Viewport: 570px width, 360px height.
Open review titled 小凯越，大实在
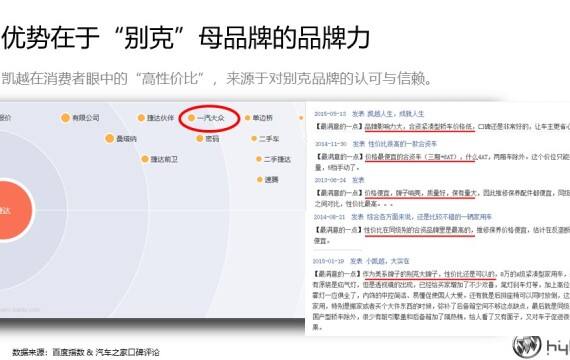point(388,261)
